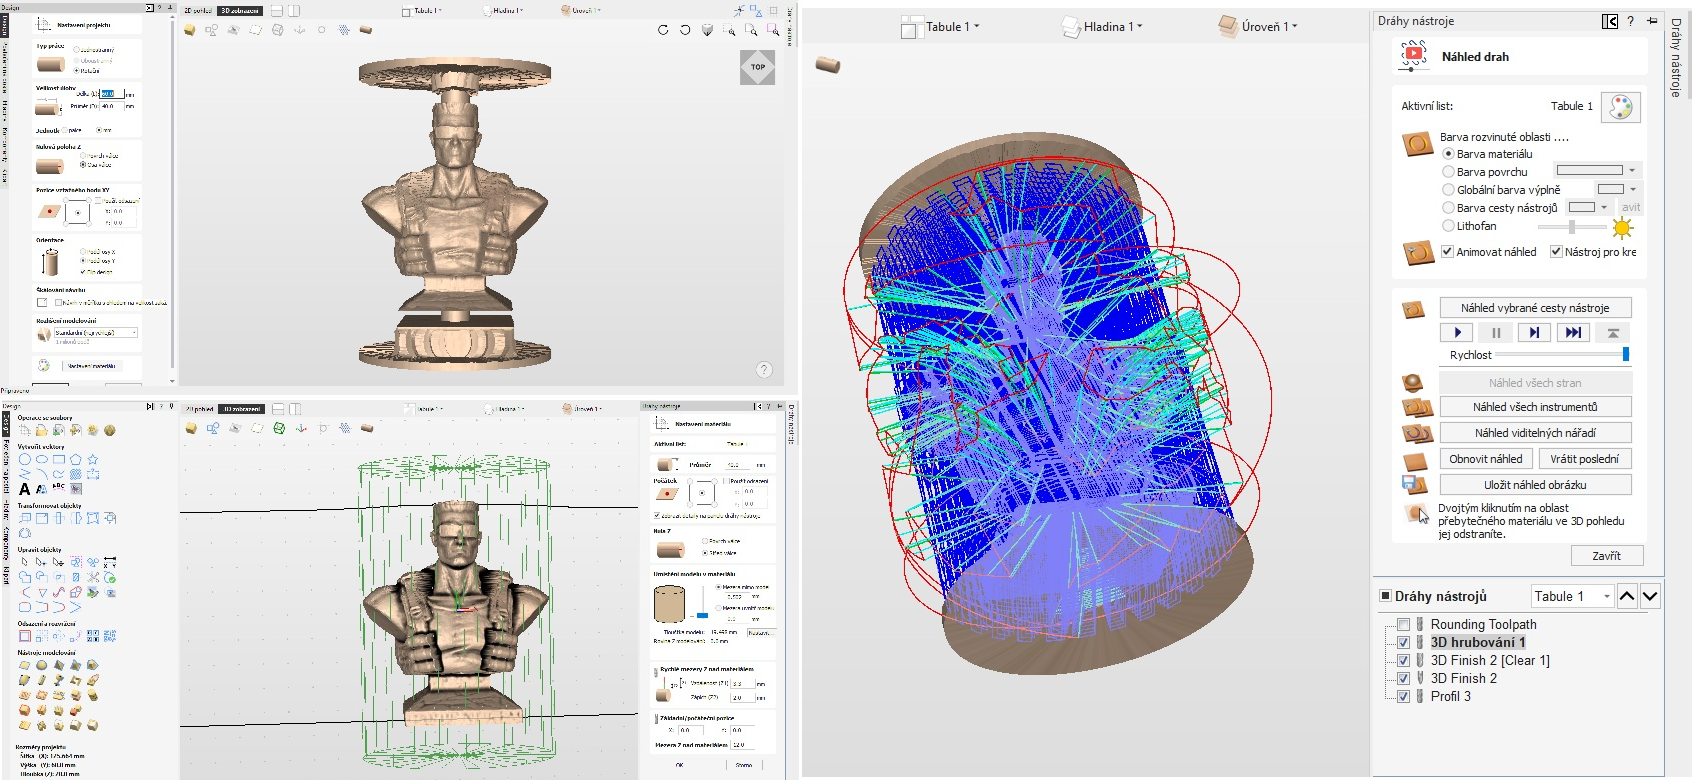
Task: Click the dome shape modeling tool icon
Action: (42, 665)
